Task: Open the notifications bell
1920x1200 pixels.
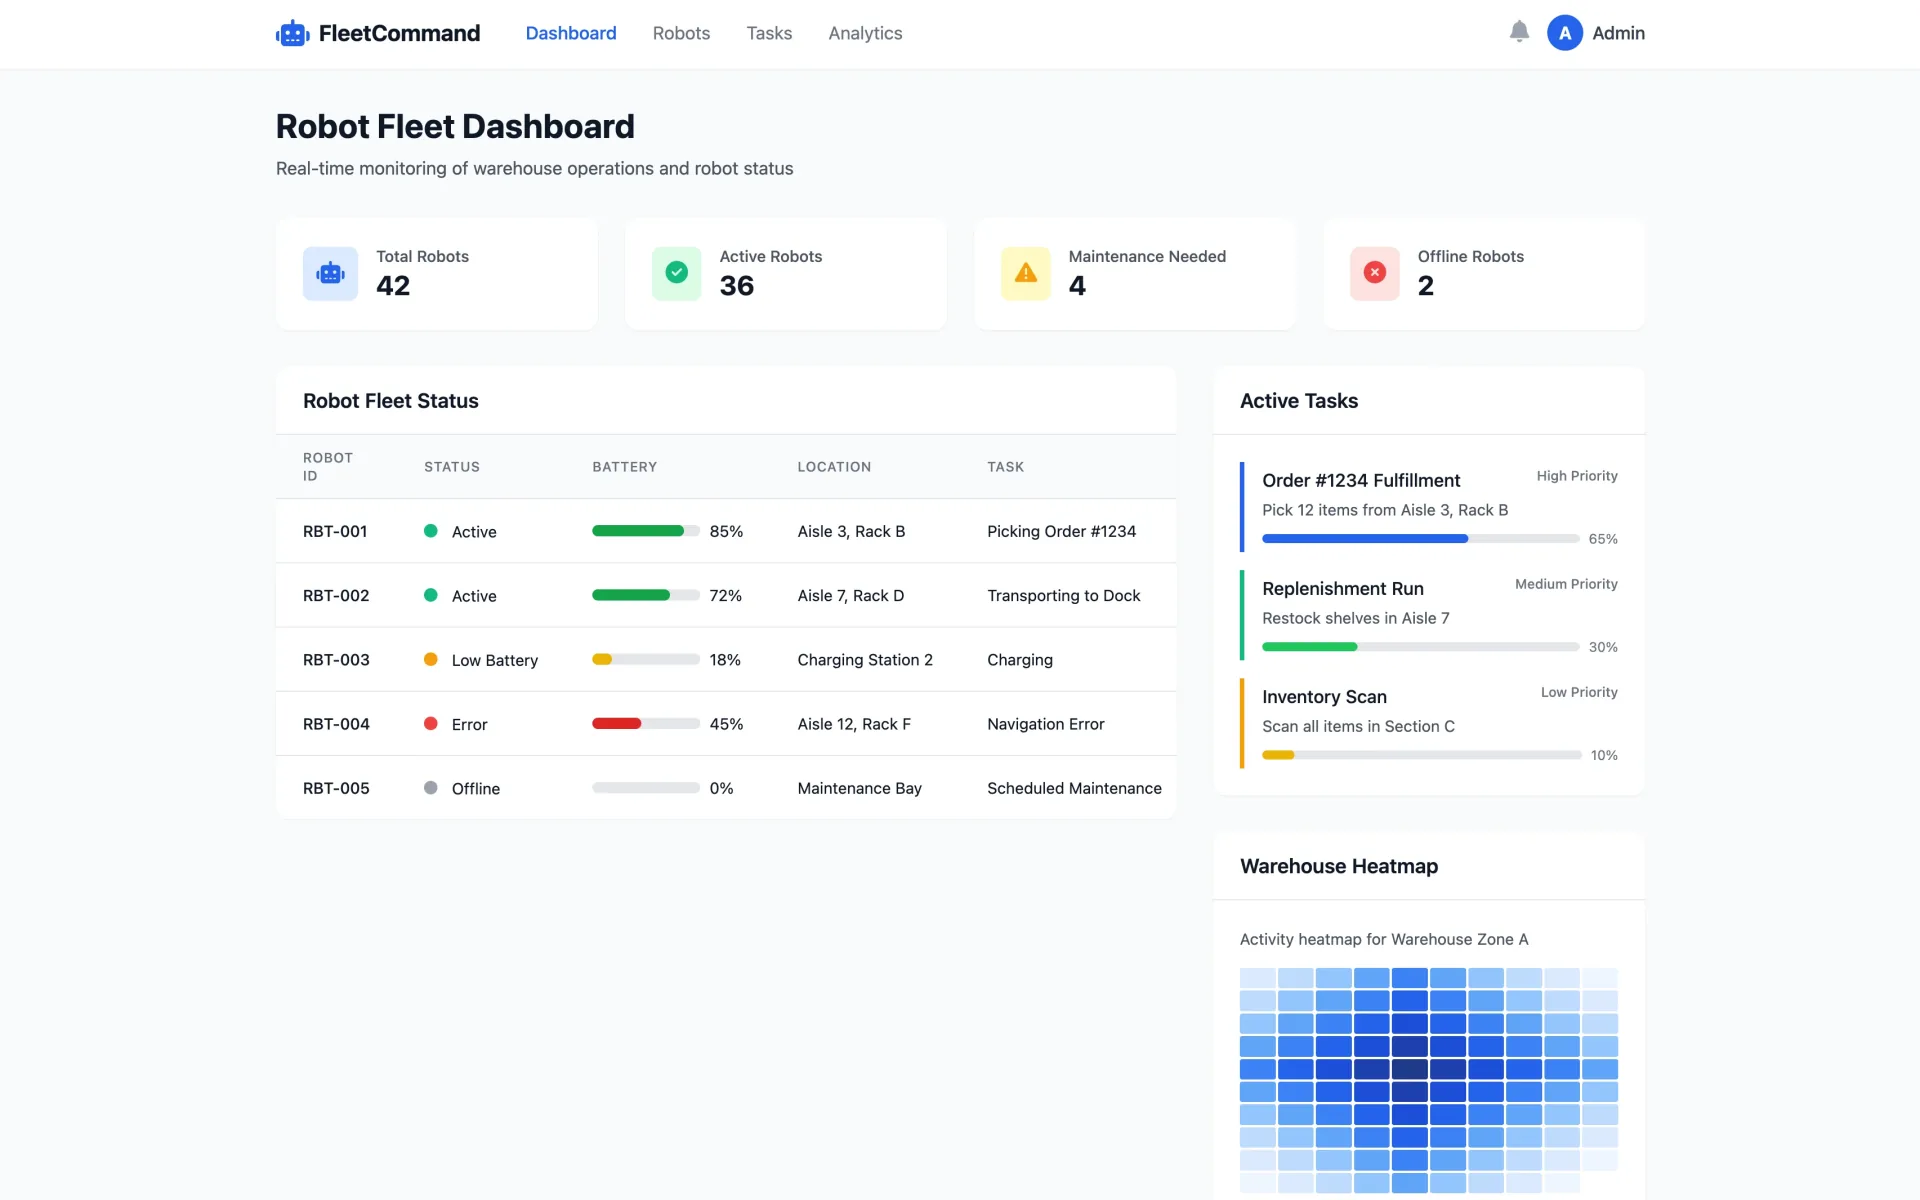Action: pyautogui.click(x=1519, y=32)
